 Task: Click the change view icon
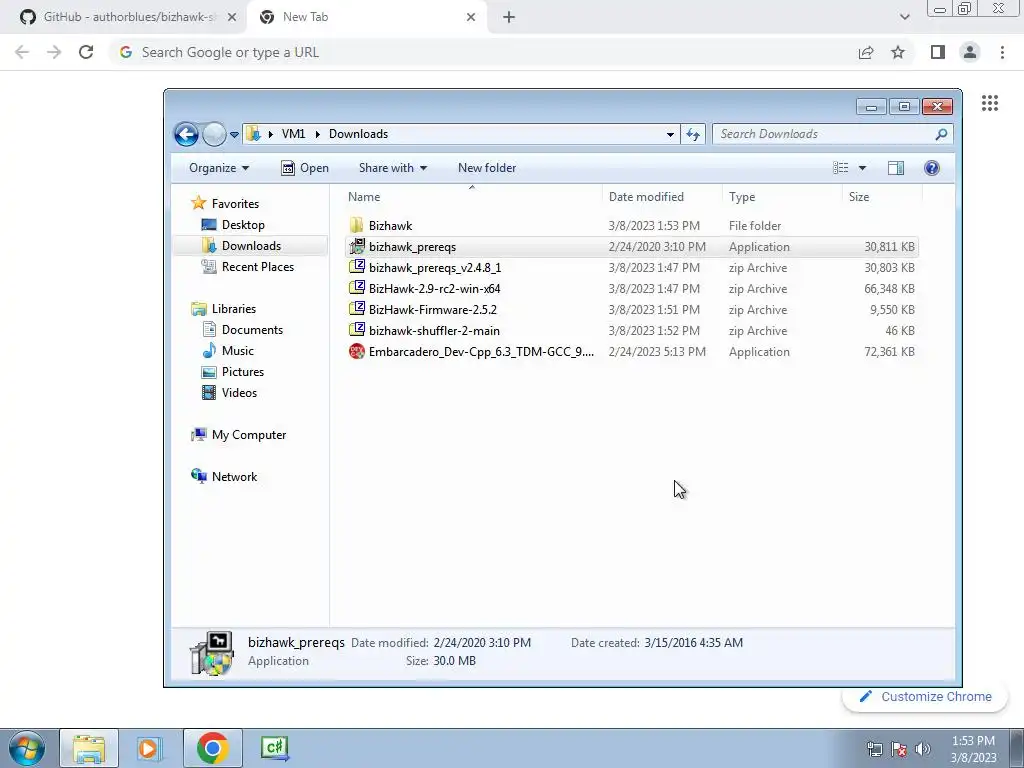coord(840,168)
